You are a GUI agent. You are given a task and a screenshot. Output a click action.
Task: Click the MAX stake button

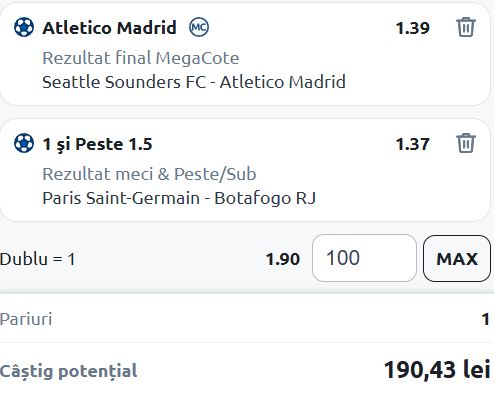tap(457, 258)
